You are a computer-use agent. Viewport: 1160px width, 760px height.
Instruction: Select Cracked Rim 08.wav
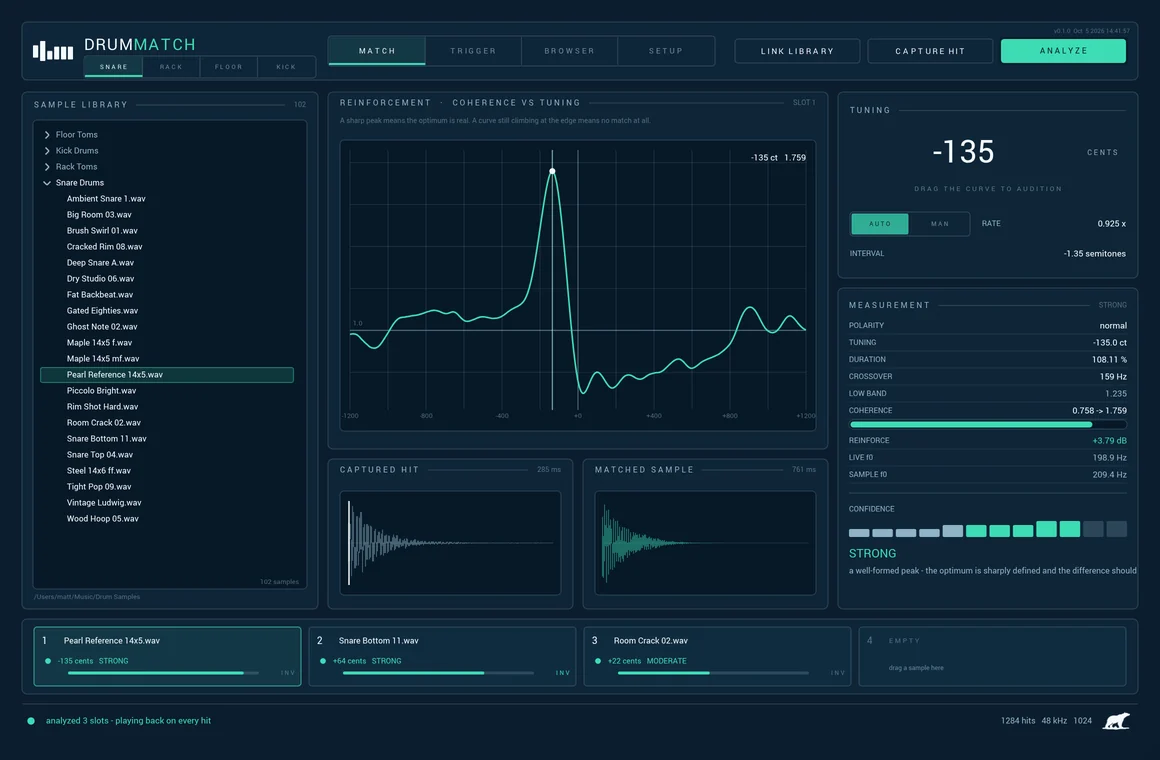pos(166,246)
